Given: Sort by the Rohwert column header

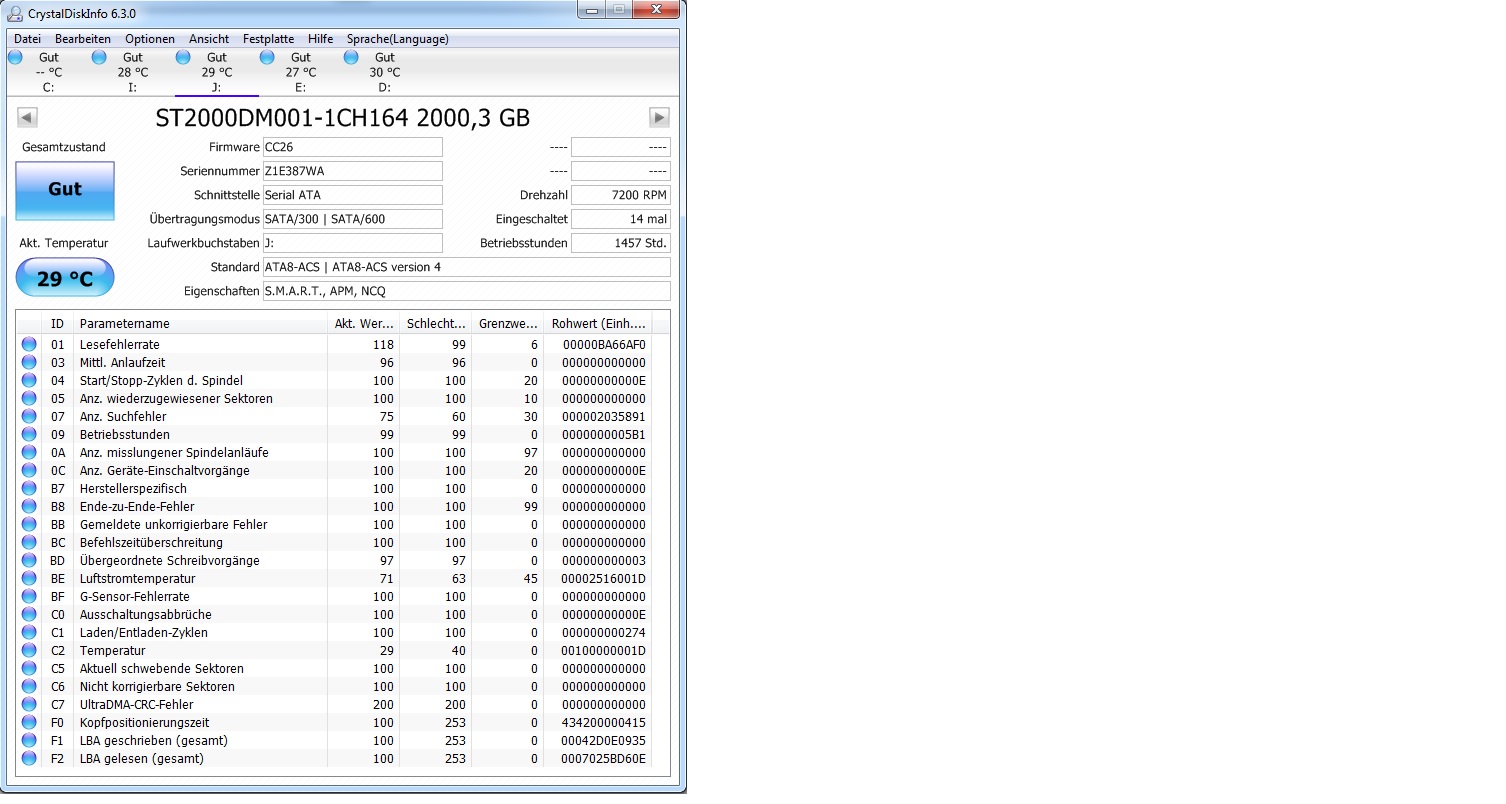Looking at the screenshot, I should pyautogui.click(x=598, y=323).
